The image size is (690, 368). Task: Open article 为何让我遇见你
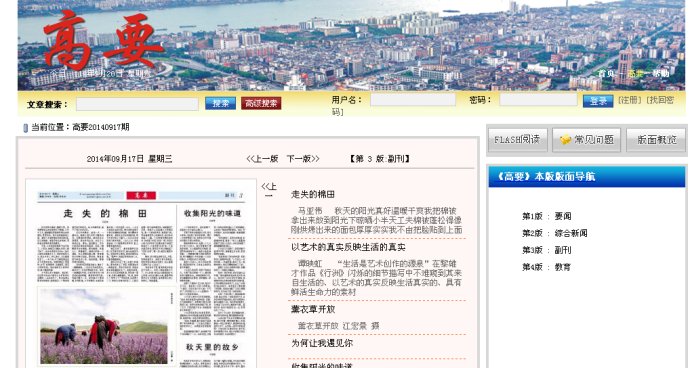(322, 343)
